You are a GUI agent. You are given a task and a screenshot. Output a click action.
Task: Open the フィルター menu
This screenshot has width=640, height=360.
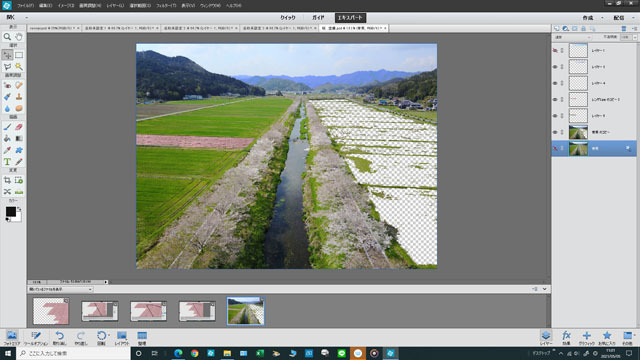pyautogui.click(x=166, y=6)
